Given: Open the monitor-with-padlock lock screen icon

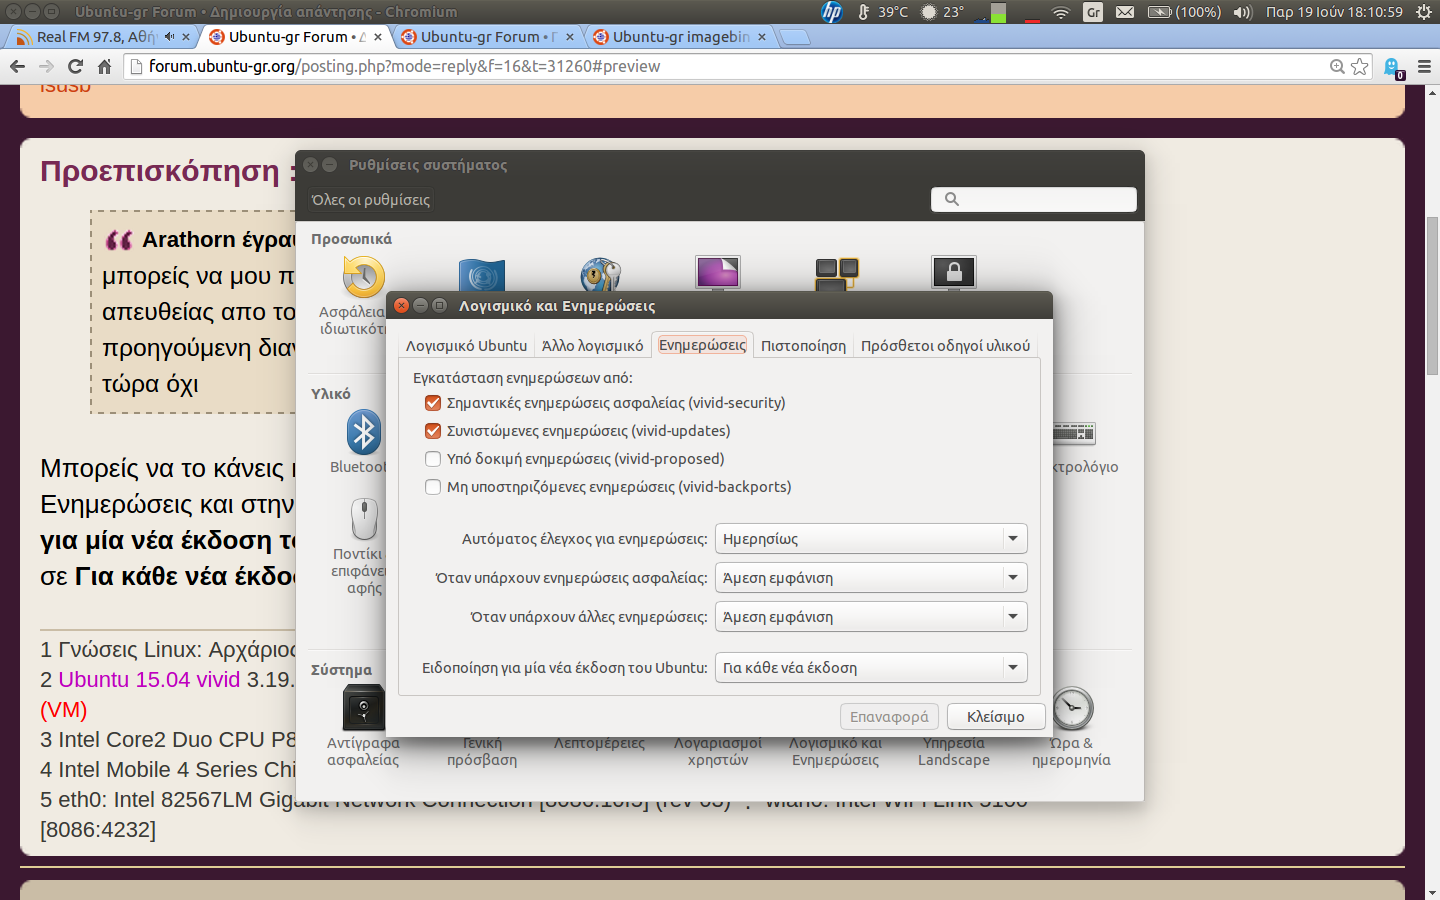Looking at the screenshot, I should pyautogui.click(x=954, y=274).
